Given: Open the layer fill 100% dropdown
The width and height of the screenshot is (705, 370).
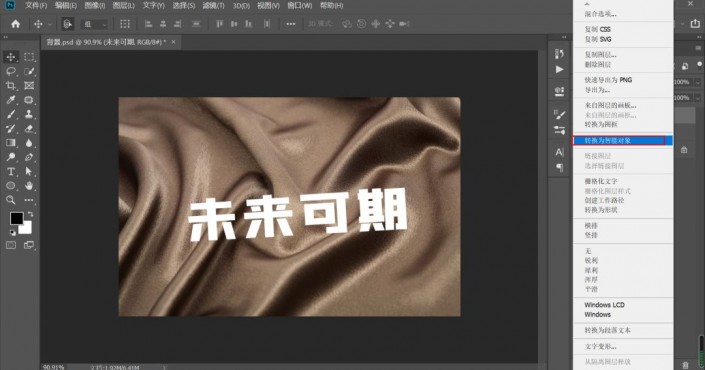Looking at the screenshot, I should [x=698, y=98].
